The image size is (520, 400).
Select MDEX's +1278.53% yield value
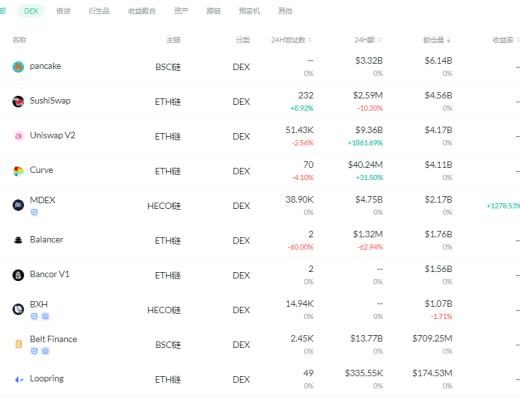pos(503,206)
